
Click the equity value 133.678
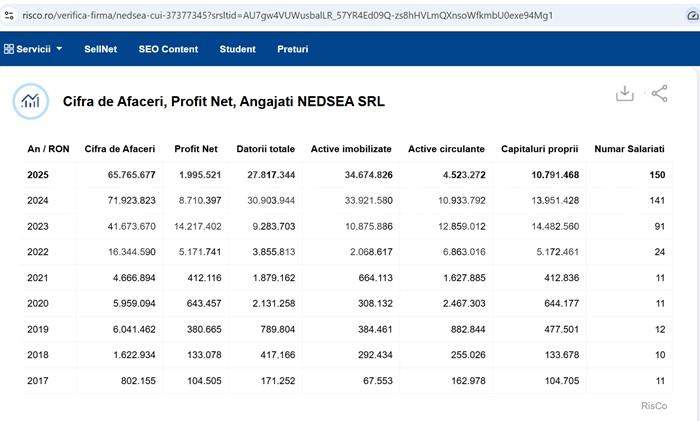(562, 354)
